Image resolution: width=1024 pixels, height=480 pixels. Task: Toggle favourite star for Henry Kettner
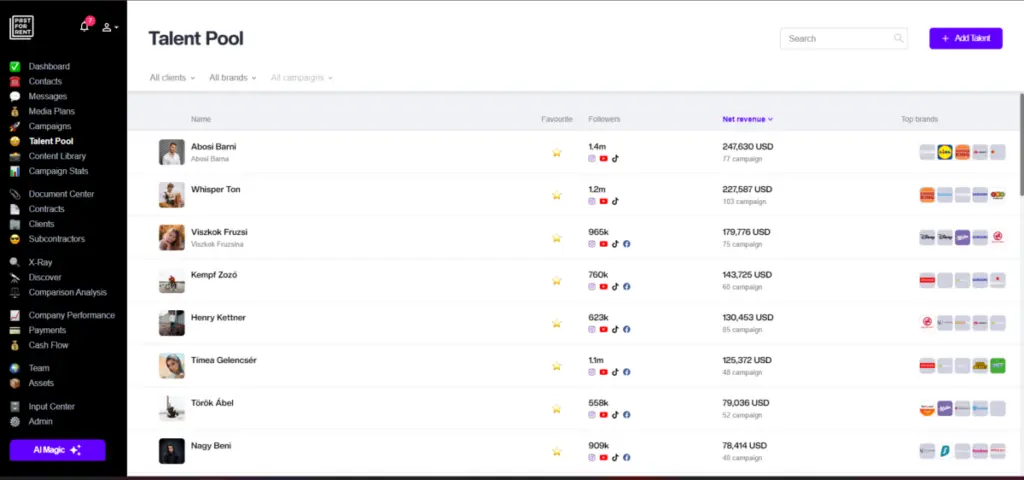pyautogui.click(x=557, y=323)
